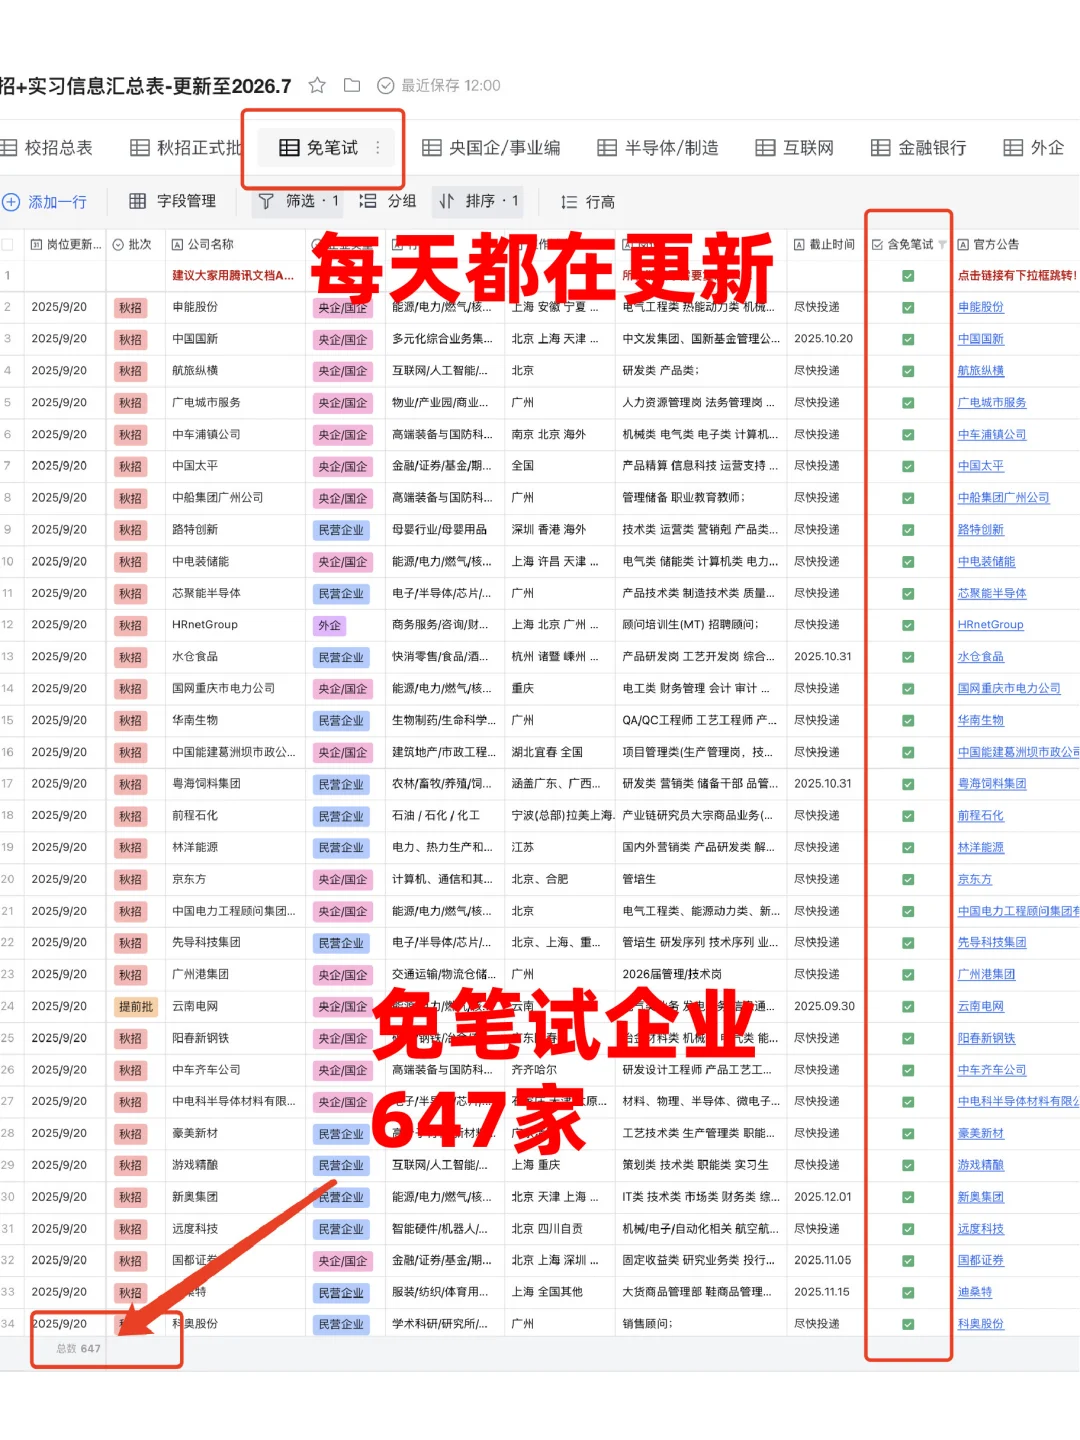Screen dimensions: 1080x1440
Task: Open the 国网重庆市电力公司 announcement link
Action: click(x=1009, y=689)
